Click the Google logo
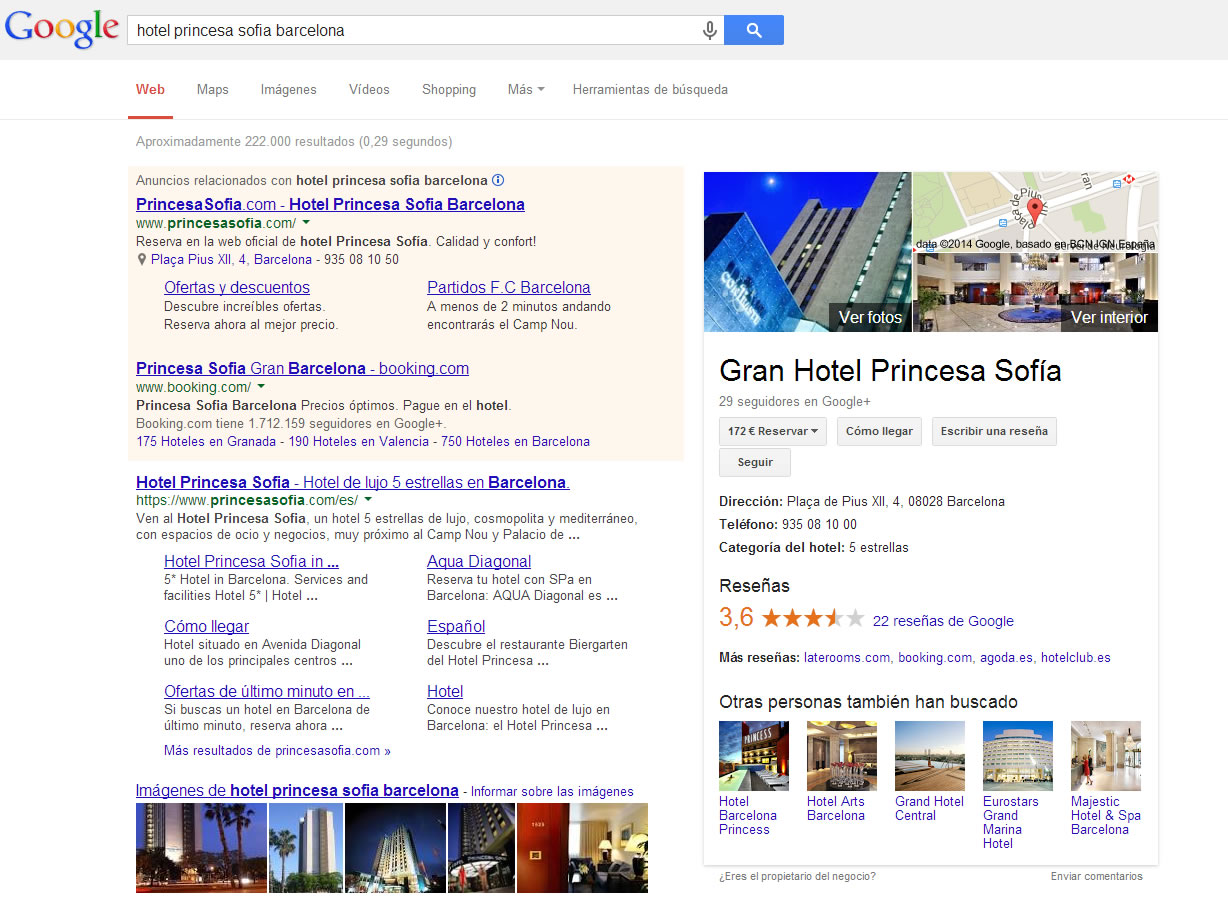This screenshot has height=920, width=1228. click(x=62, y=29)
